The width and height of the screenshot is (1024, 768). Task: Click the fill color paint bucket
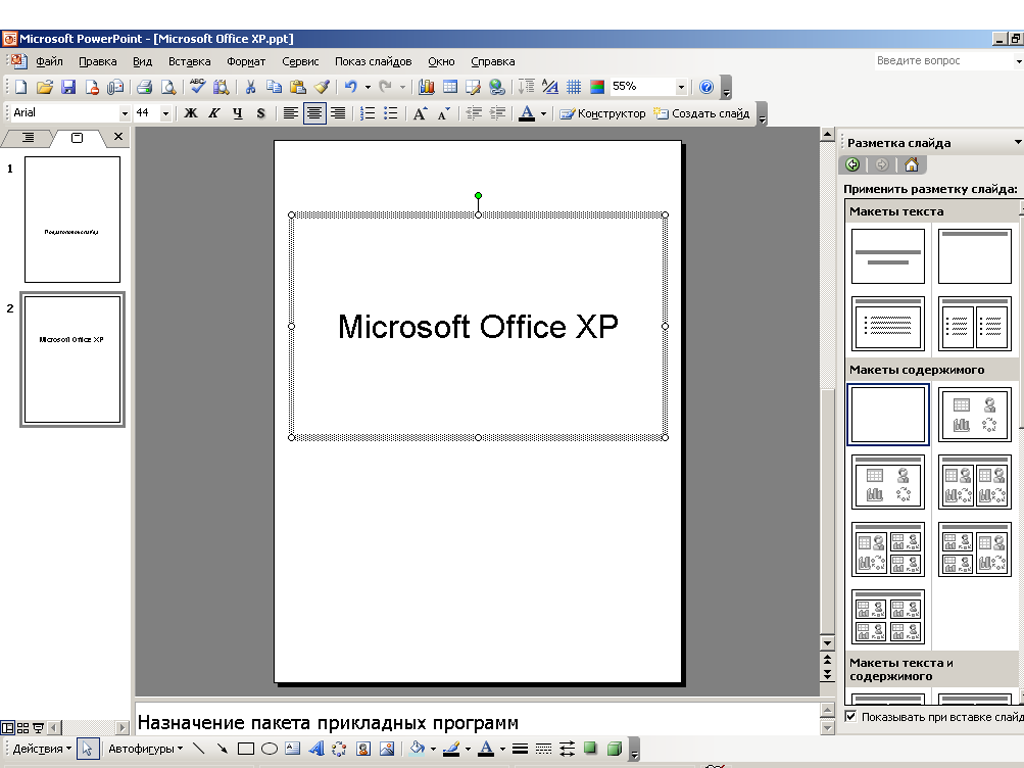(x=417, y=749)
